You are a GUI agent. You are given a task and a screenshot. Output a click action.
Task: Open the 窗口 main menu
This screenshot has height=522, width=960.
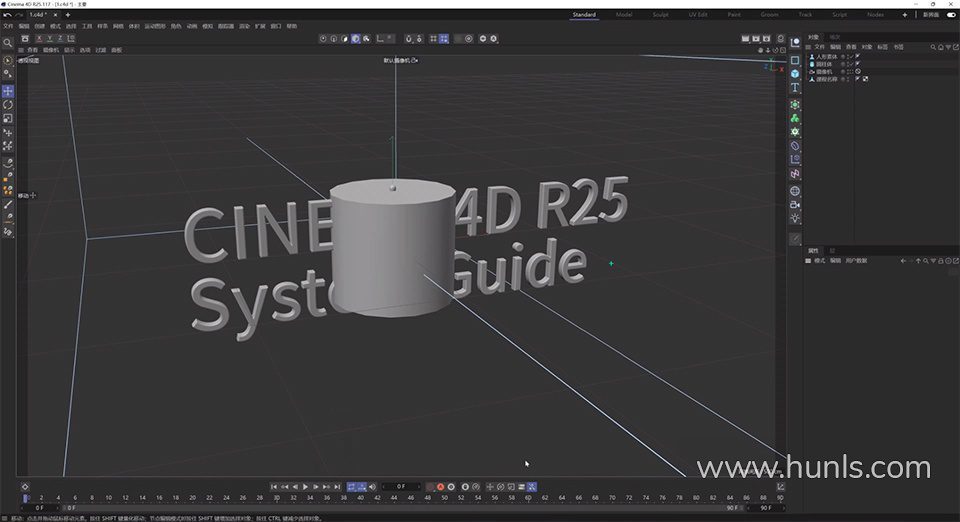(276, 26)
